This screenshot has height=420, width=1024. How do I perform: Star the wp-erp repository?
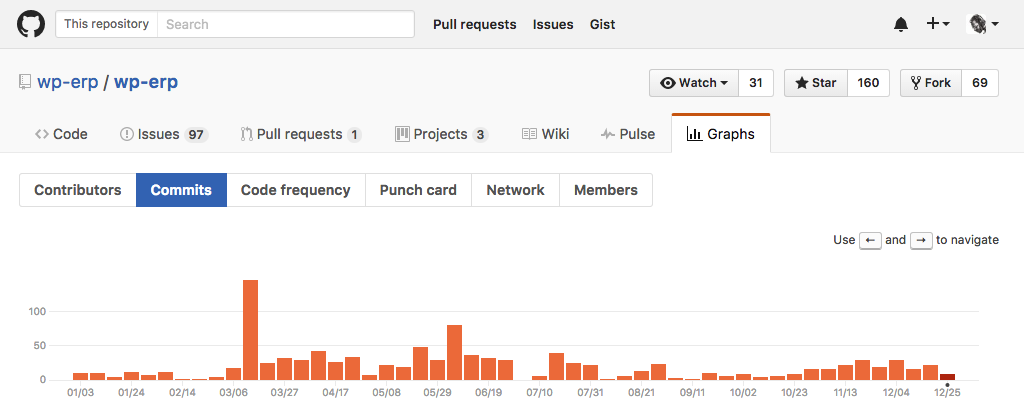(x=816, y=83)
